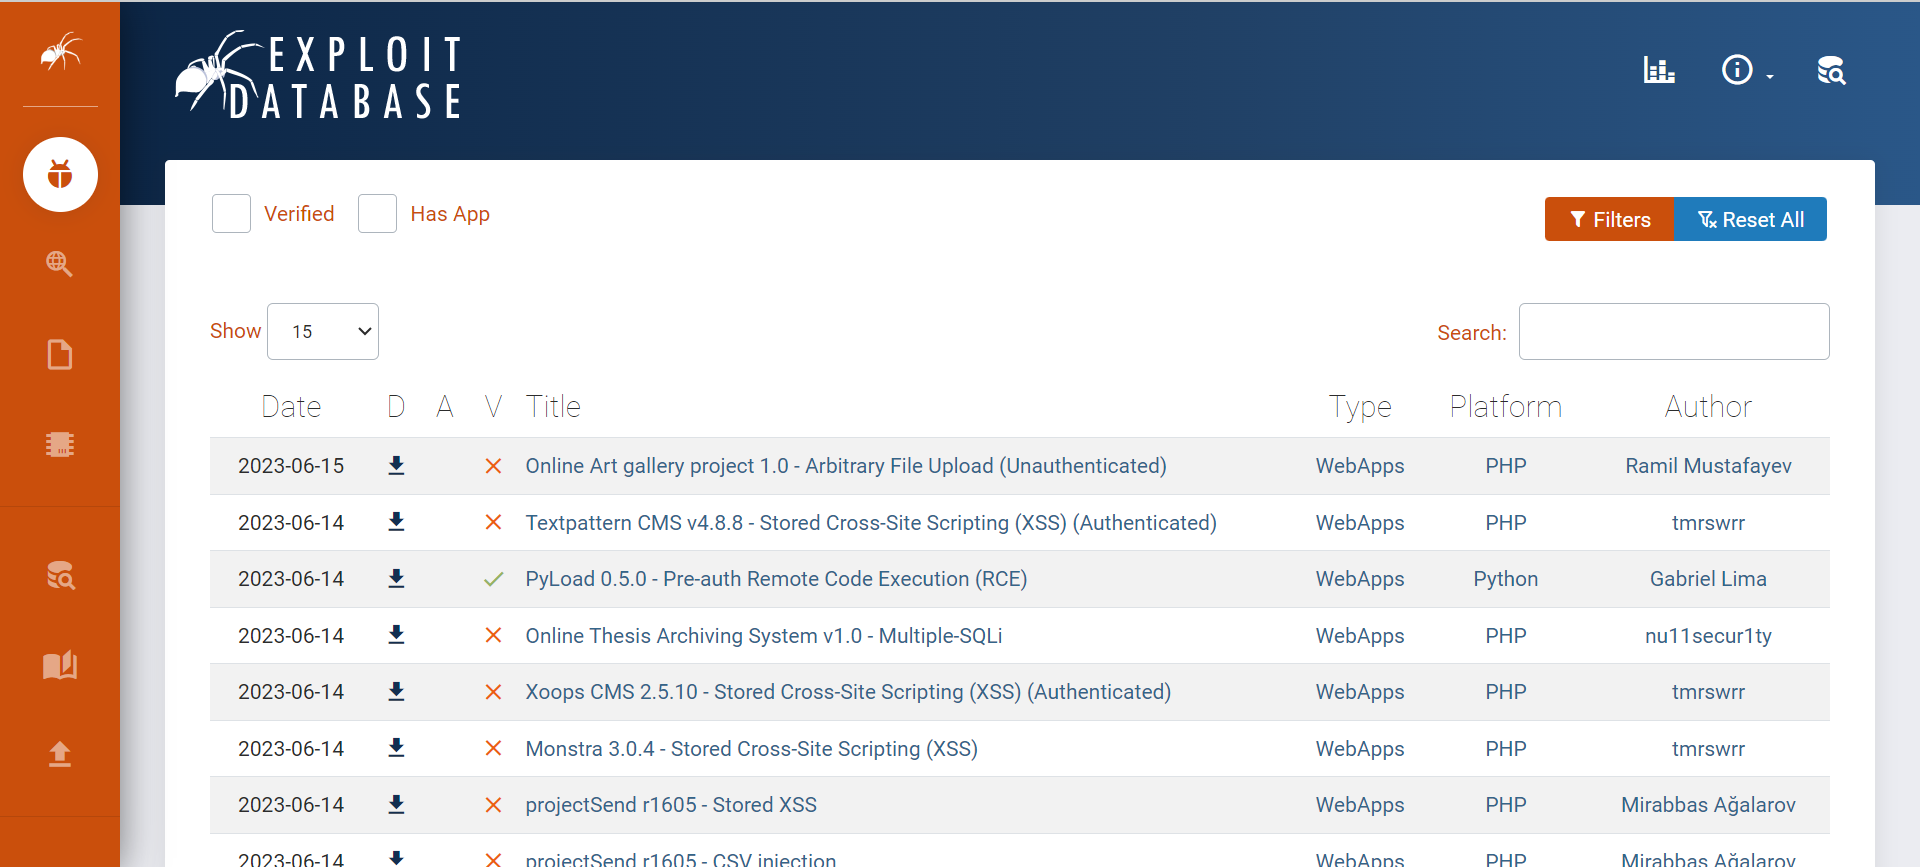The image size is (1920, 867).
Task: Focus the Search input field
Action: 1674,331
